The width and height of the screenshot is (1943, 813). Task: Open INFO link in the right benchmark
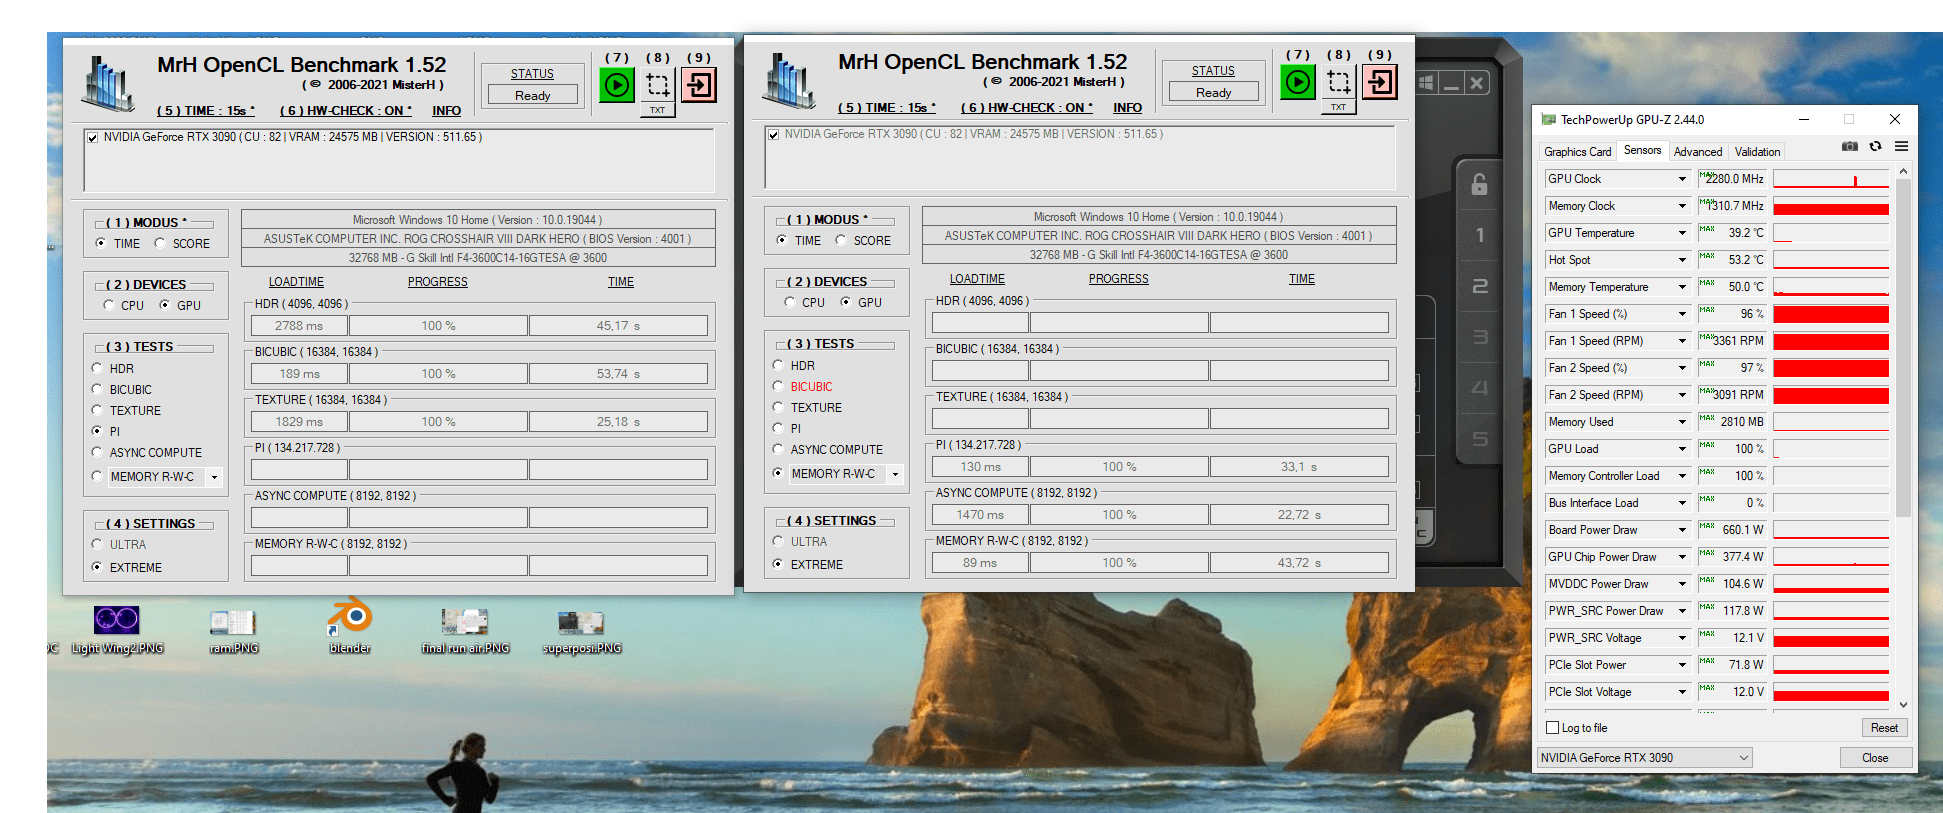(x=1127, y=108)
